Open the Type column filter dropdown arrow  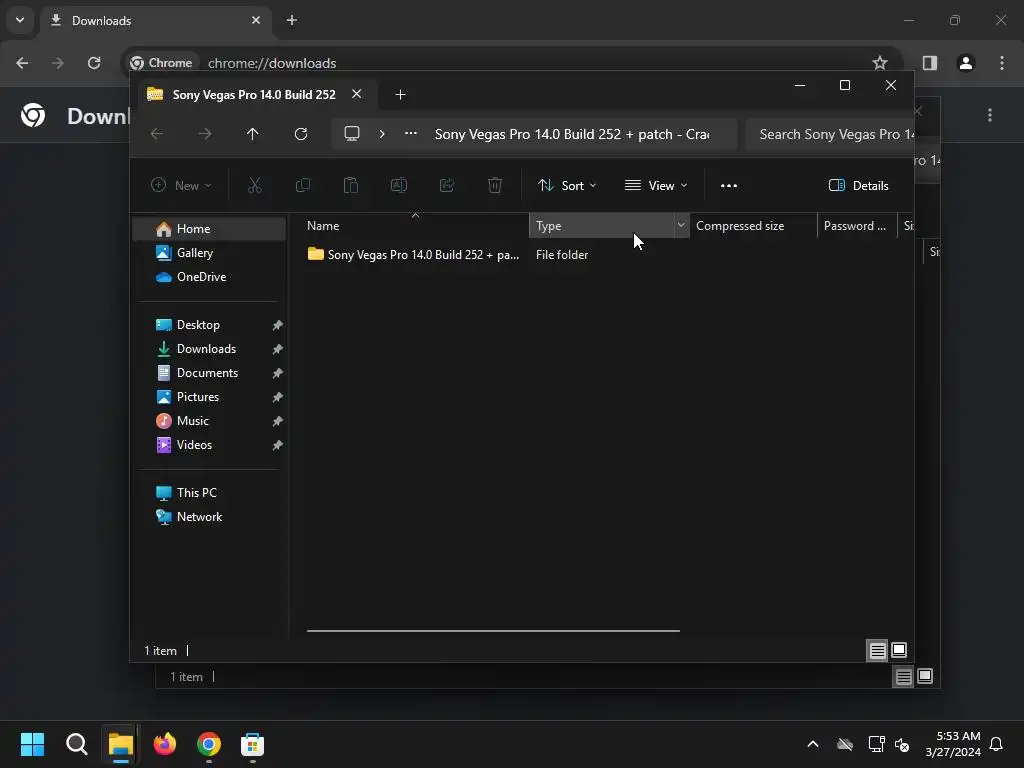tap(681, 225)
